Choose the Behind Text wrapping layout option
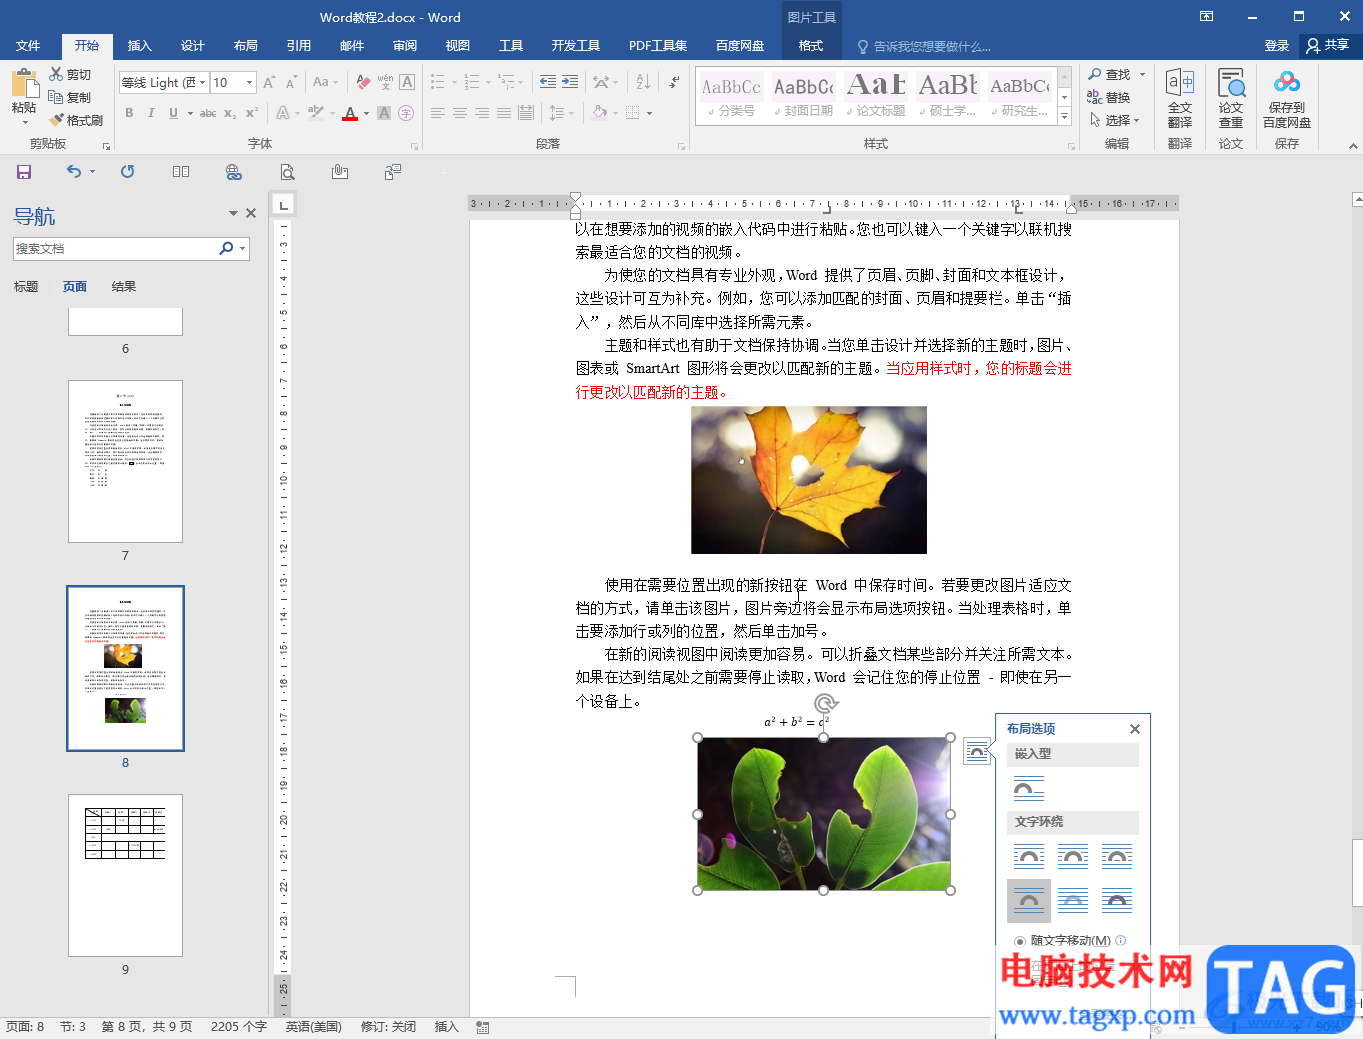The image size is (1363, 1039). click(x=1073, y=901)
